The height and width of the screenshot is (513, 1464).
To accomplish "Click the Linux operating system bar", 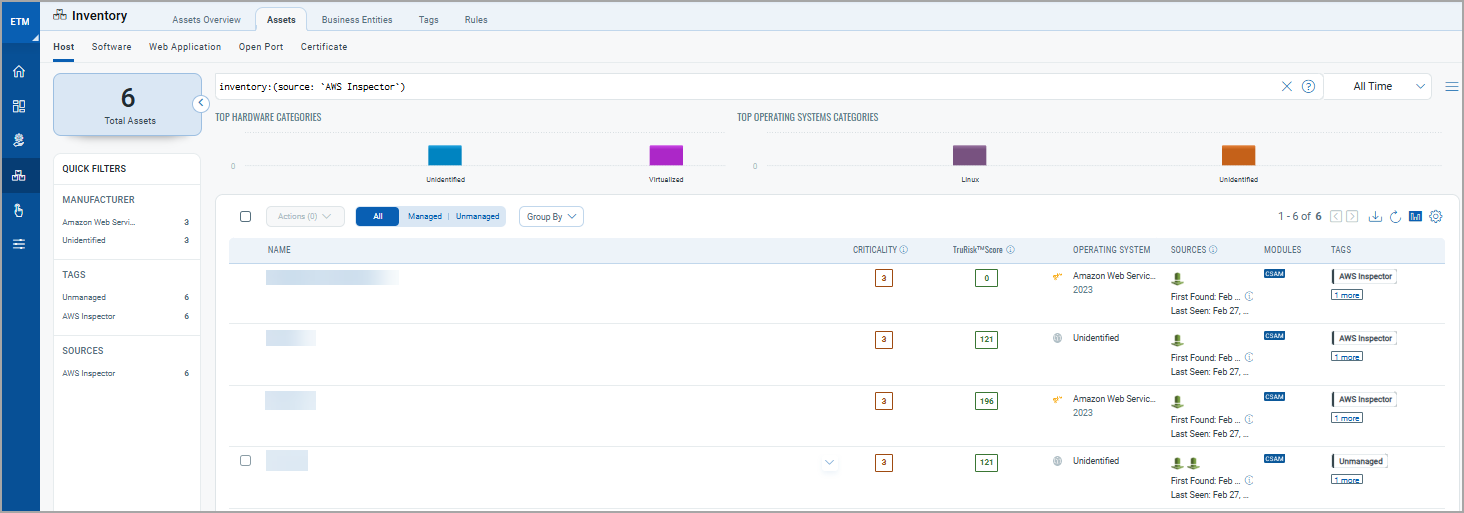I will [970, 155].
